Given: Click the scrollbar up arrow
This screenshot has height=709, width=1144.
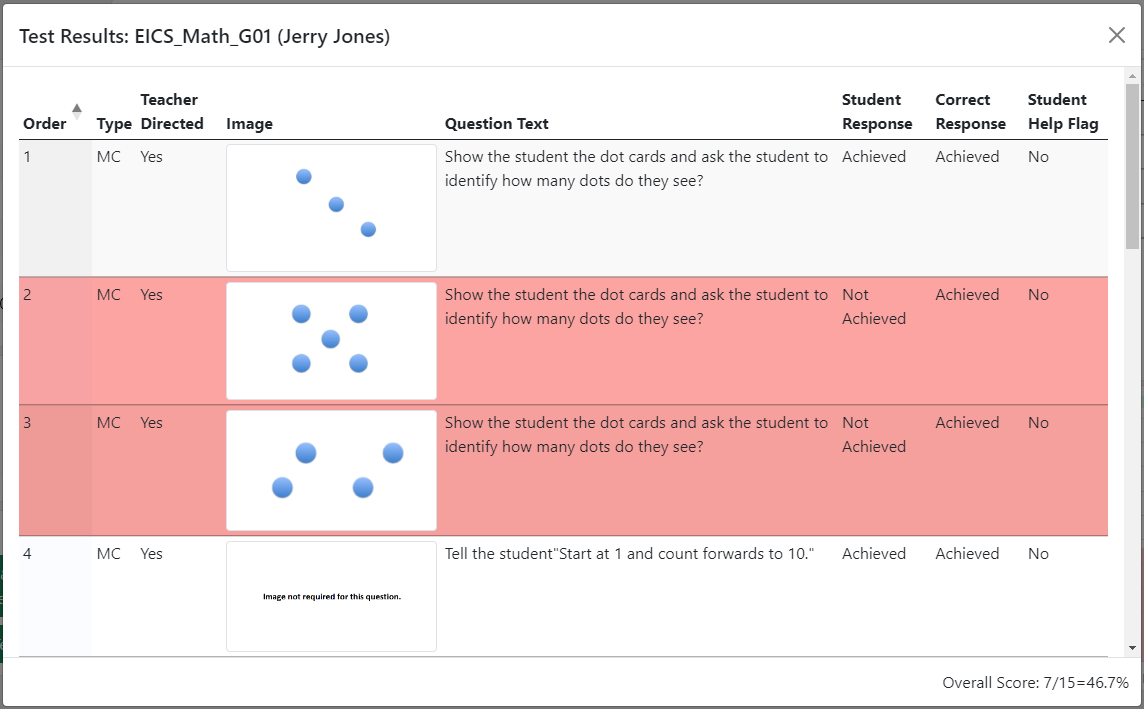Looking at the screenshot, I should 1132,76.
